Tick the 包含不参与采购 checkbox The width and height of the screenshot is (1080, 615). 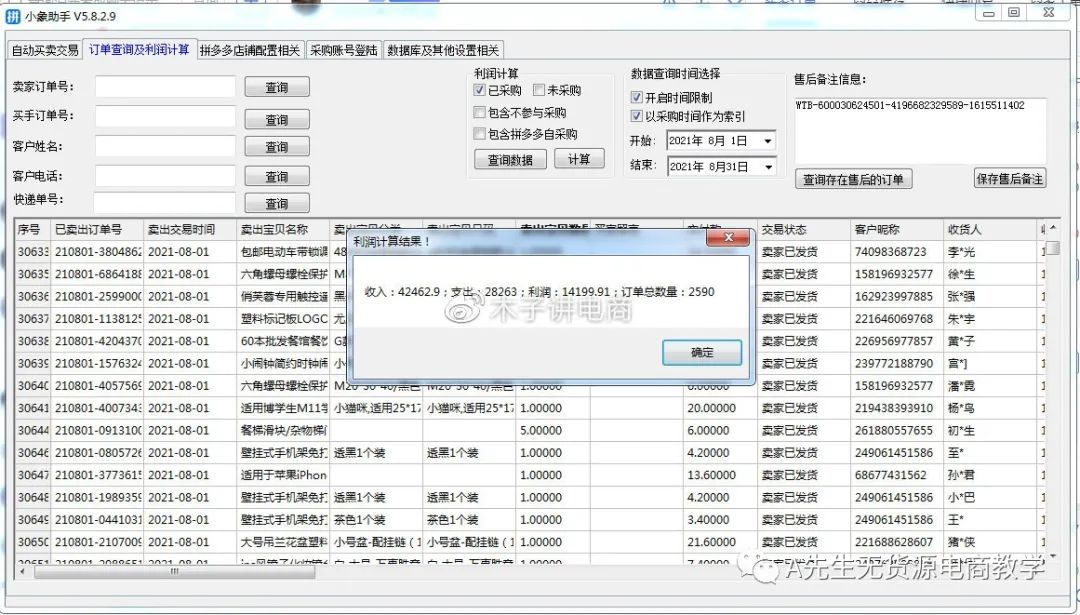pyautogui.click(x=480, y=112)
